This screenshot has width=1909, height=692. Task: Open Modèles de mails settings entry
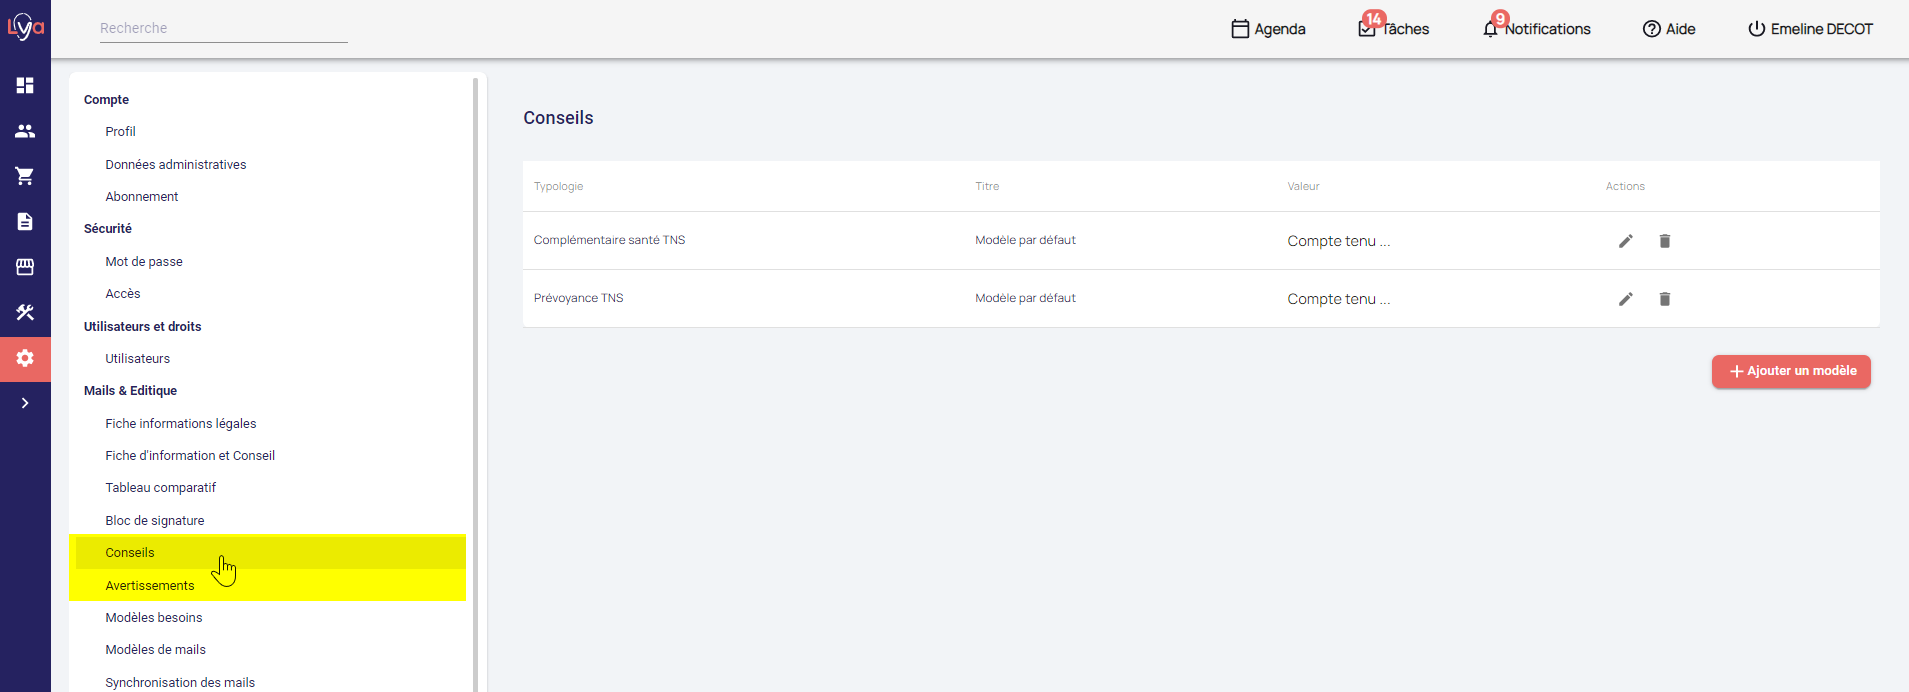coord(155,650)
